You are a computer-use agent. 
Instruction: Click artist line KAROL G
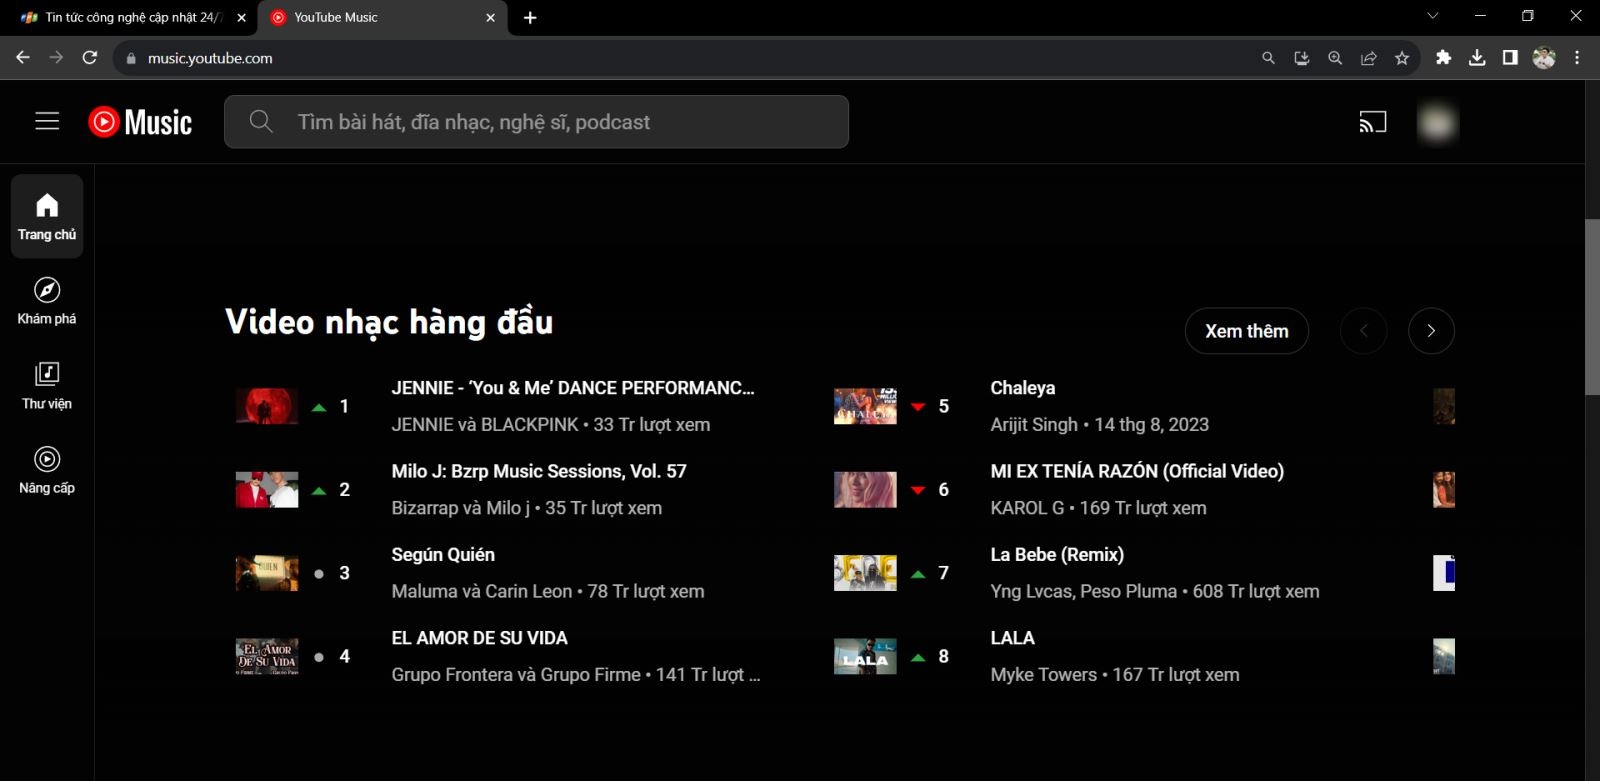tap(1027, 508)
